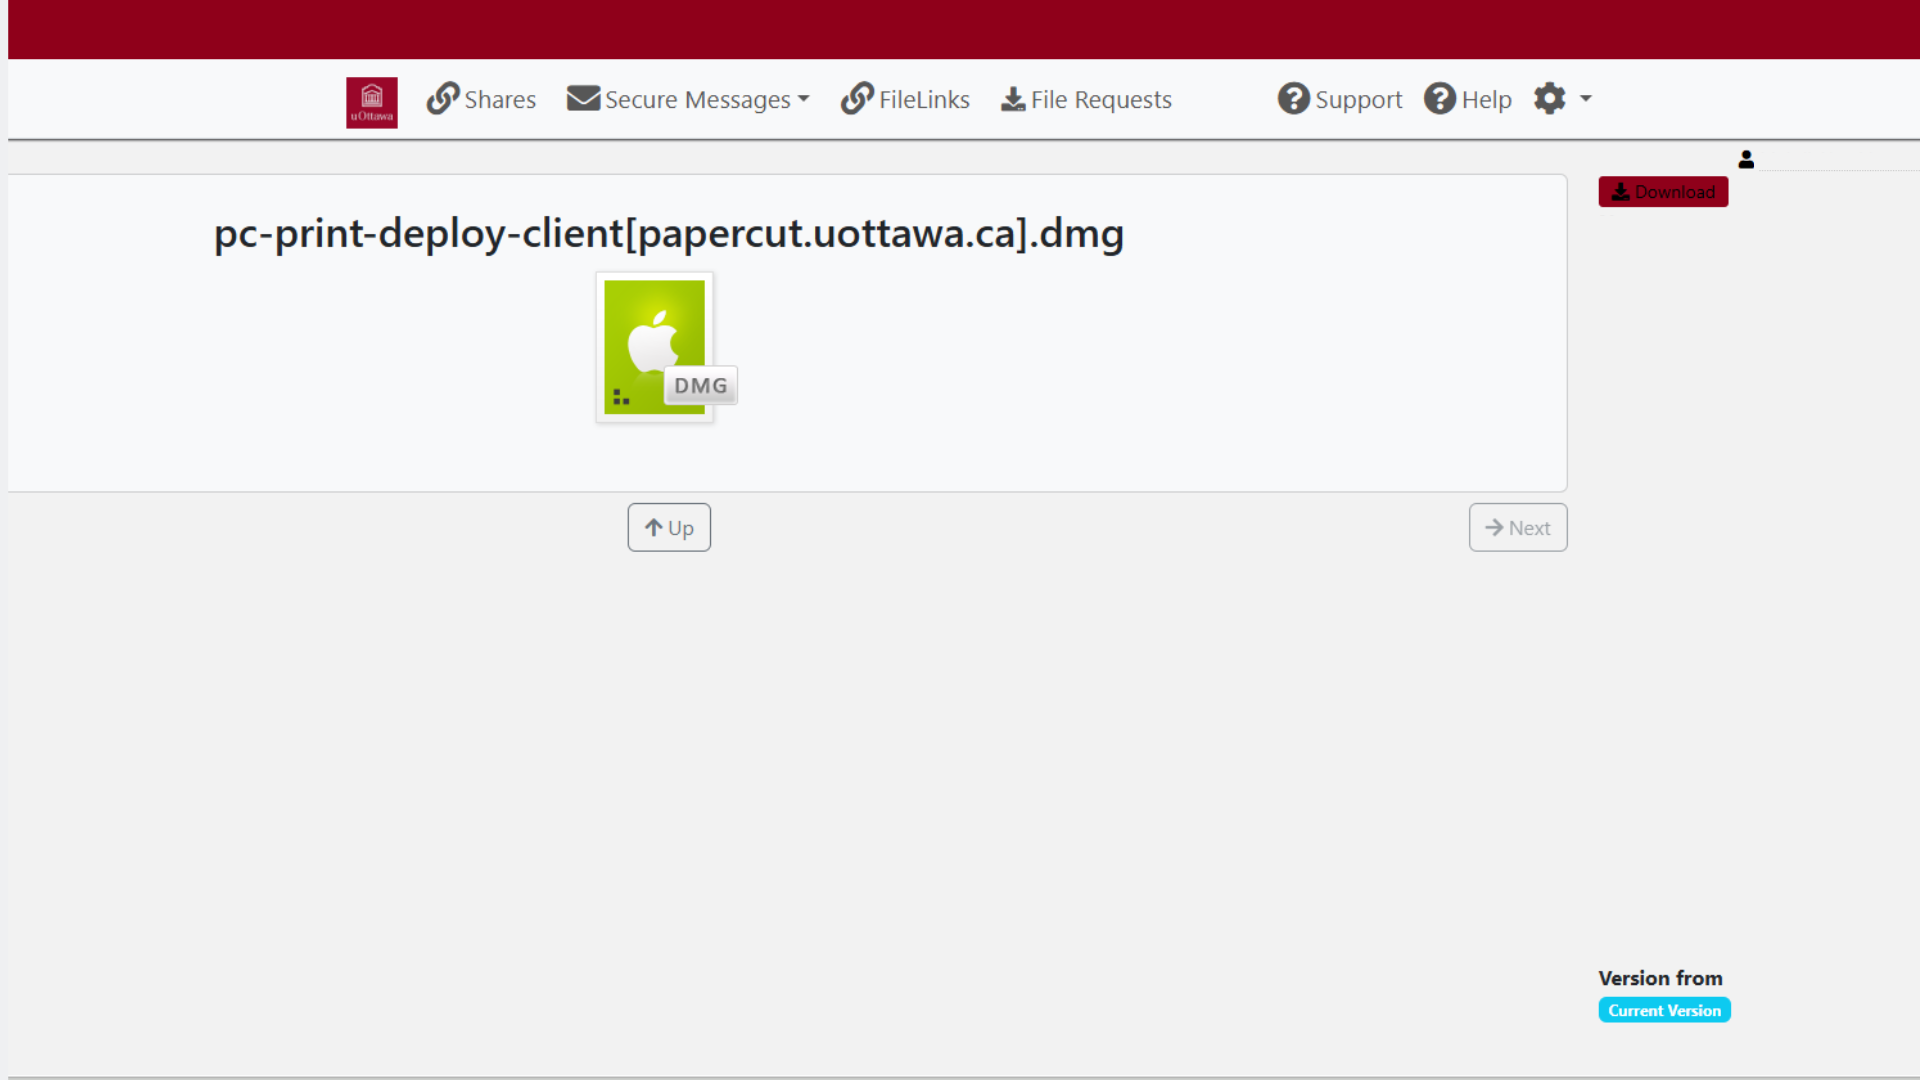
Task: Select the Current Version badge
Action: [x=1664, y=1010]
